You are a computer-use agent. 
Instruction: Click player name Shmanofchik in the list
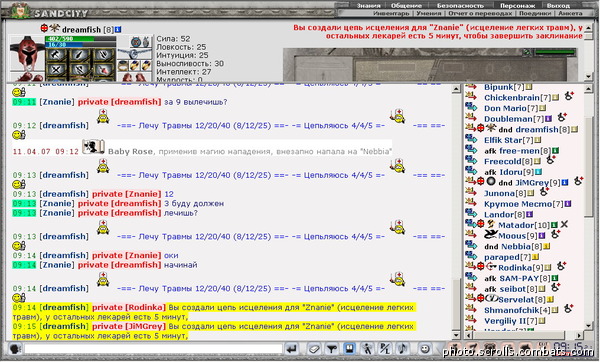click(512, 310)
